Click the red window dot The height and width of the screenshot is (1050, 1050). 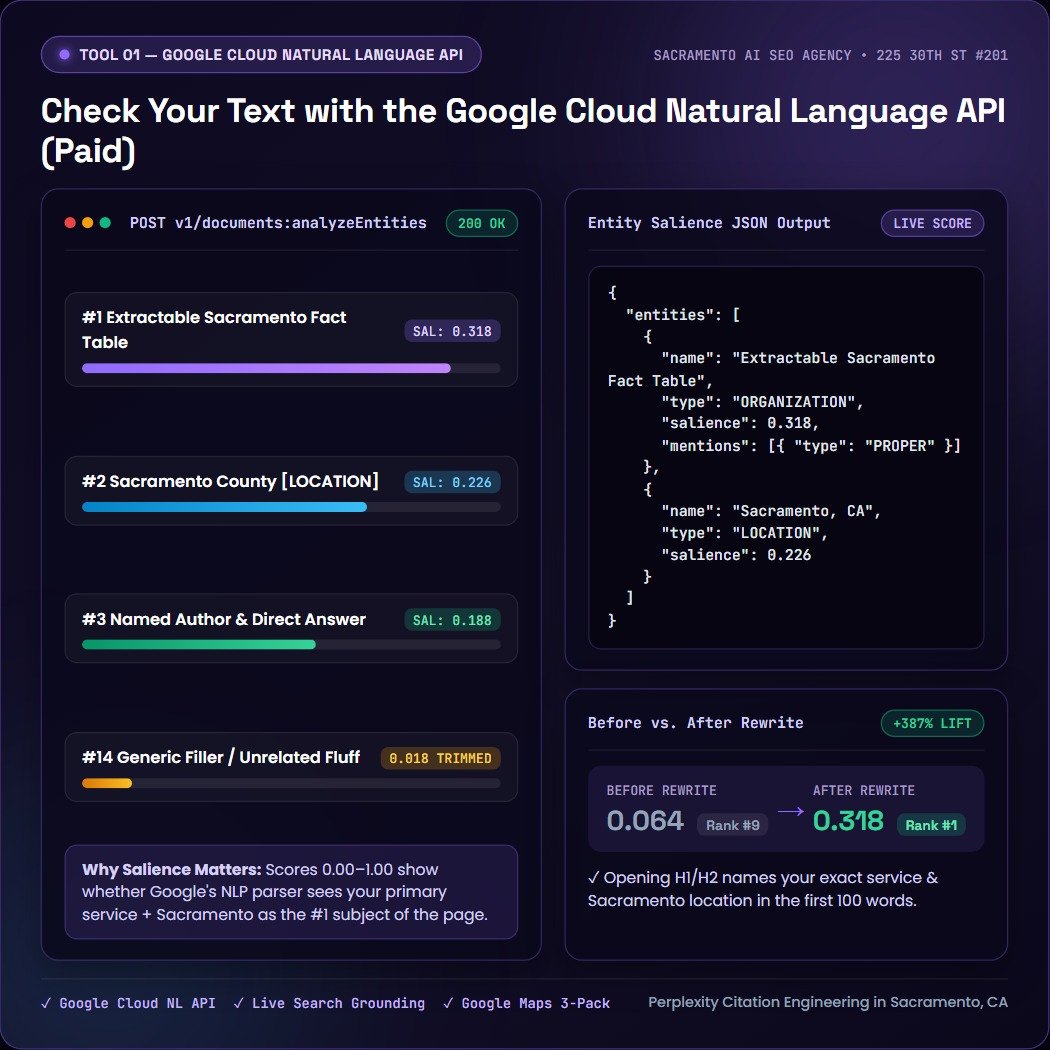[x=70, y=223]
